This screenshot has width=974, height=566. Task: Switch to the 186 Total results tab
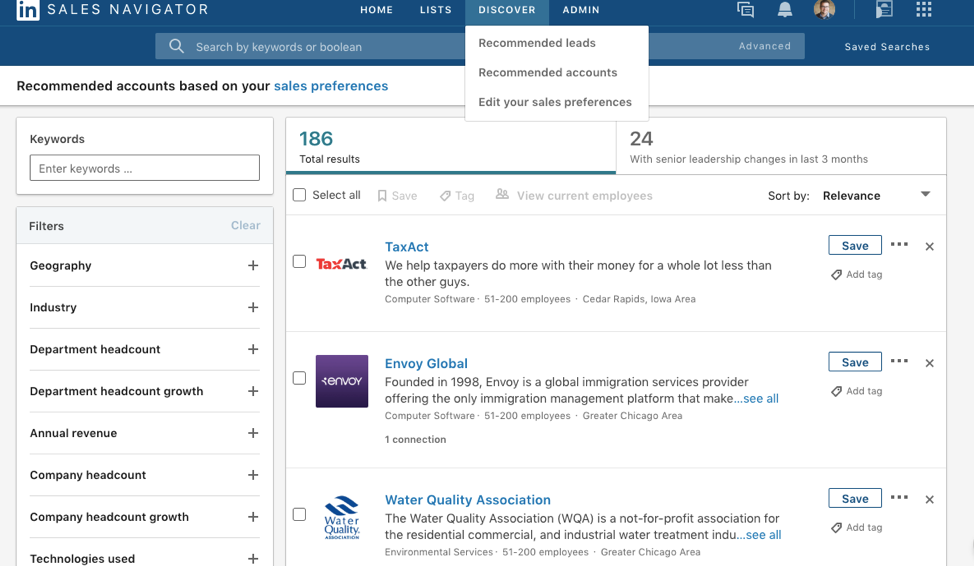coord(451,146)
